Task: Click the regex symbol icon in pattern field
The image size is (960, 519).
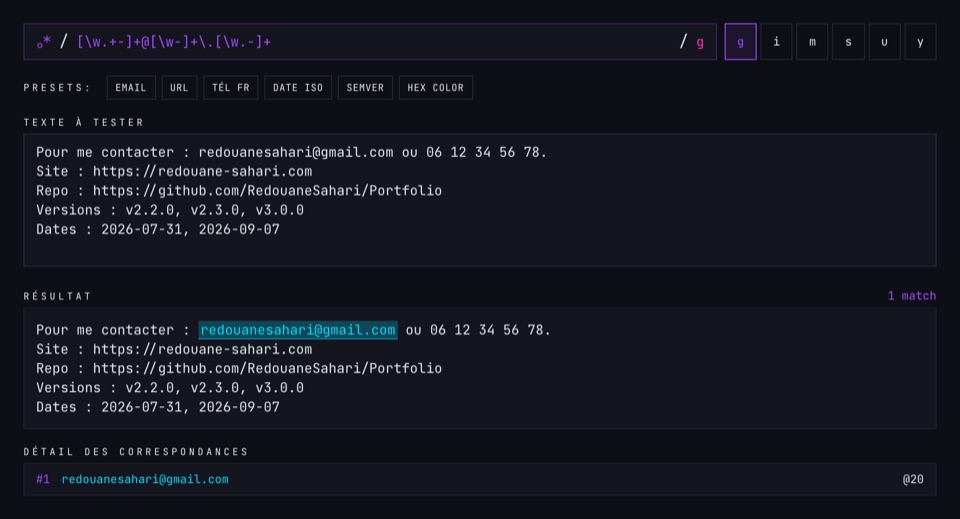Action: (43, 42)
